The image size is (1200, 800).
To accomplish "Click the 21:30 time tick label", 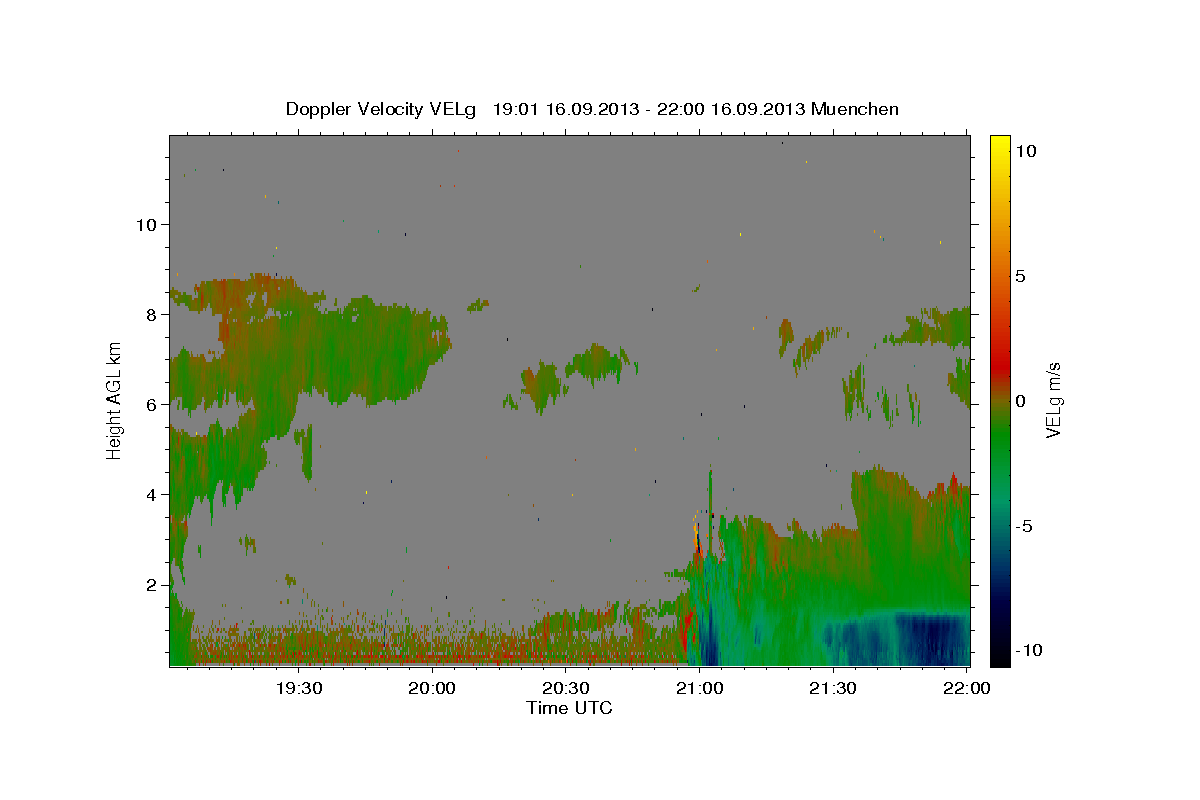I will click(833, 688).
